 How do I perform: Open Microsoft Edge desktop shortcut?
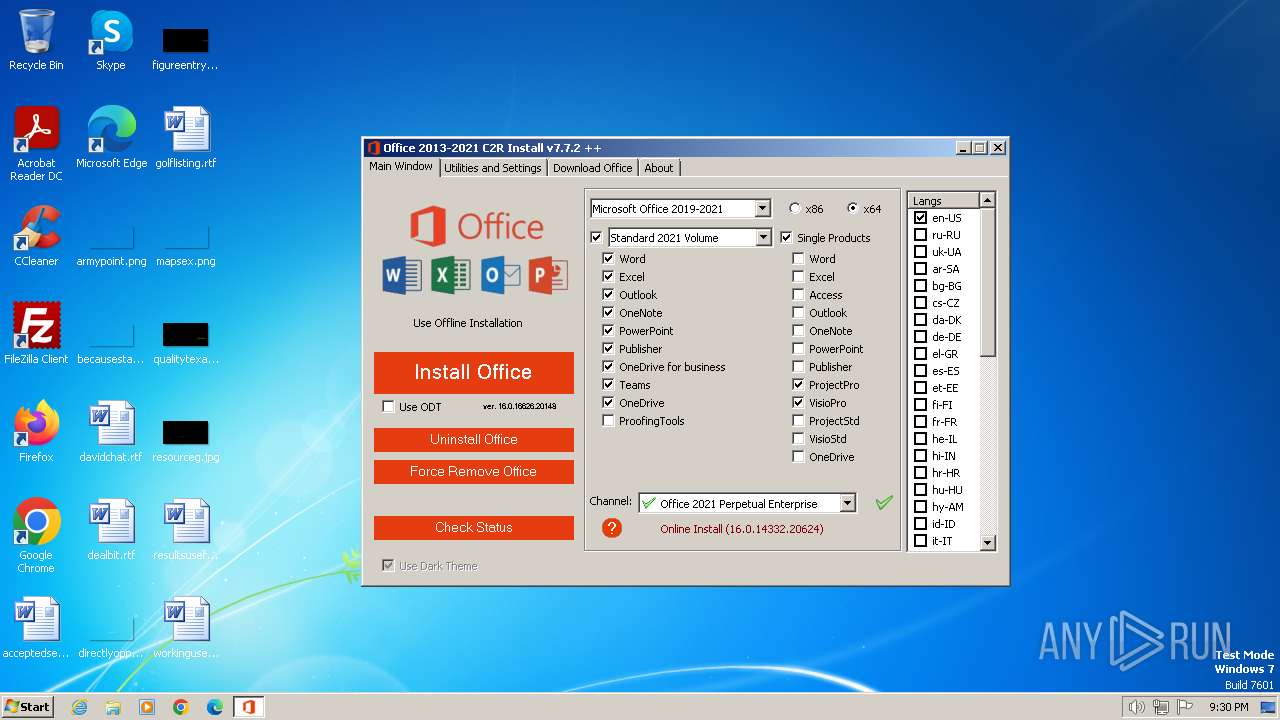[111, 137]
